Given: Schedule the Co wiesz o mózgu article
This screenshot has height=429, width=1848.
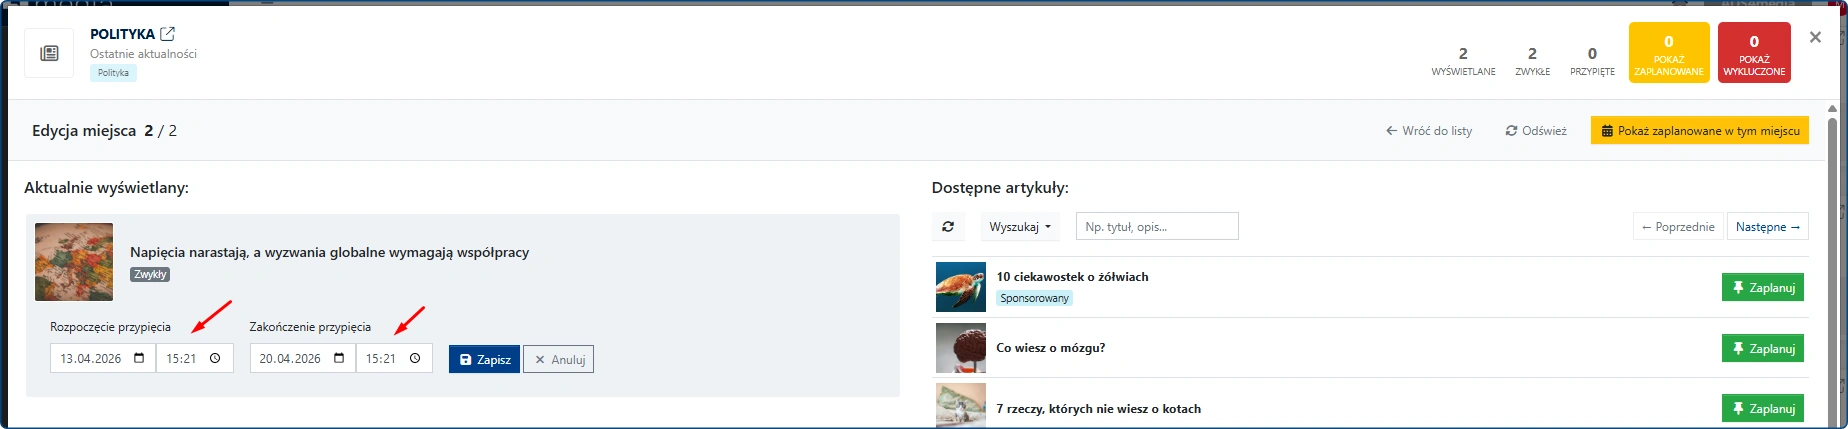Looking at the screenshot, I should click(1763, 348).
